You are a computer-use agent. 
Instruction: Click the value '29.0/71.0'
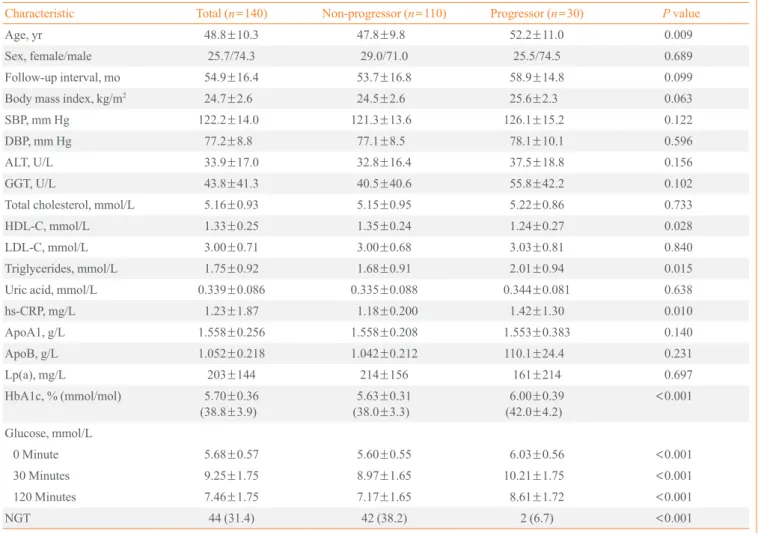(384, 56)
